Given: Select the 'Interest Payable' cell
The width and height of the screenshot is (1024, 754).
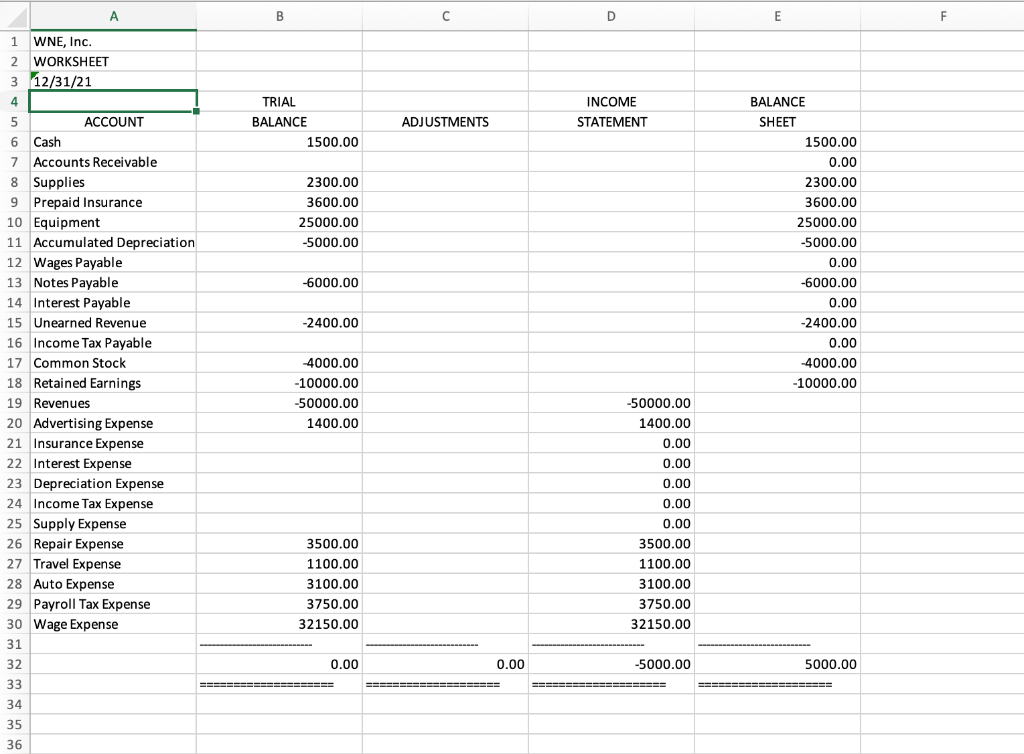Looking at the screenshot, I should (113, 302).
